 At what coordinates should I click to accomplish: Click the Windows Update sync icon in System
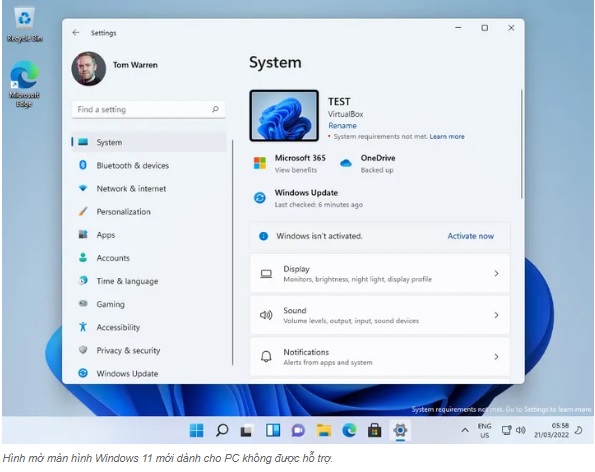point(260,198)
